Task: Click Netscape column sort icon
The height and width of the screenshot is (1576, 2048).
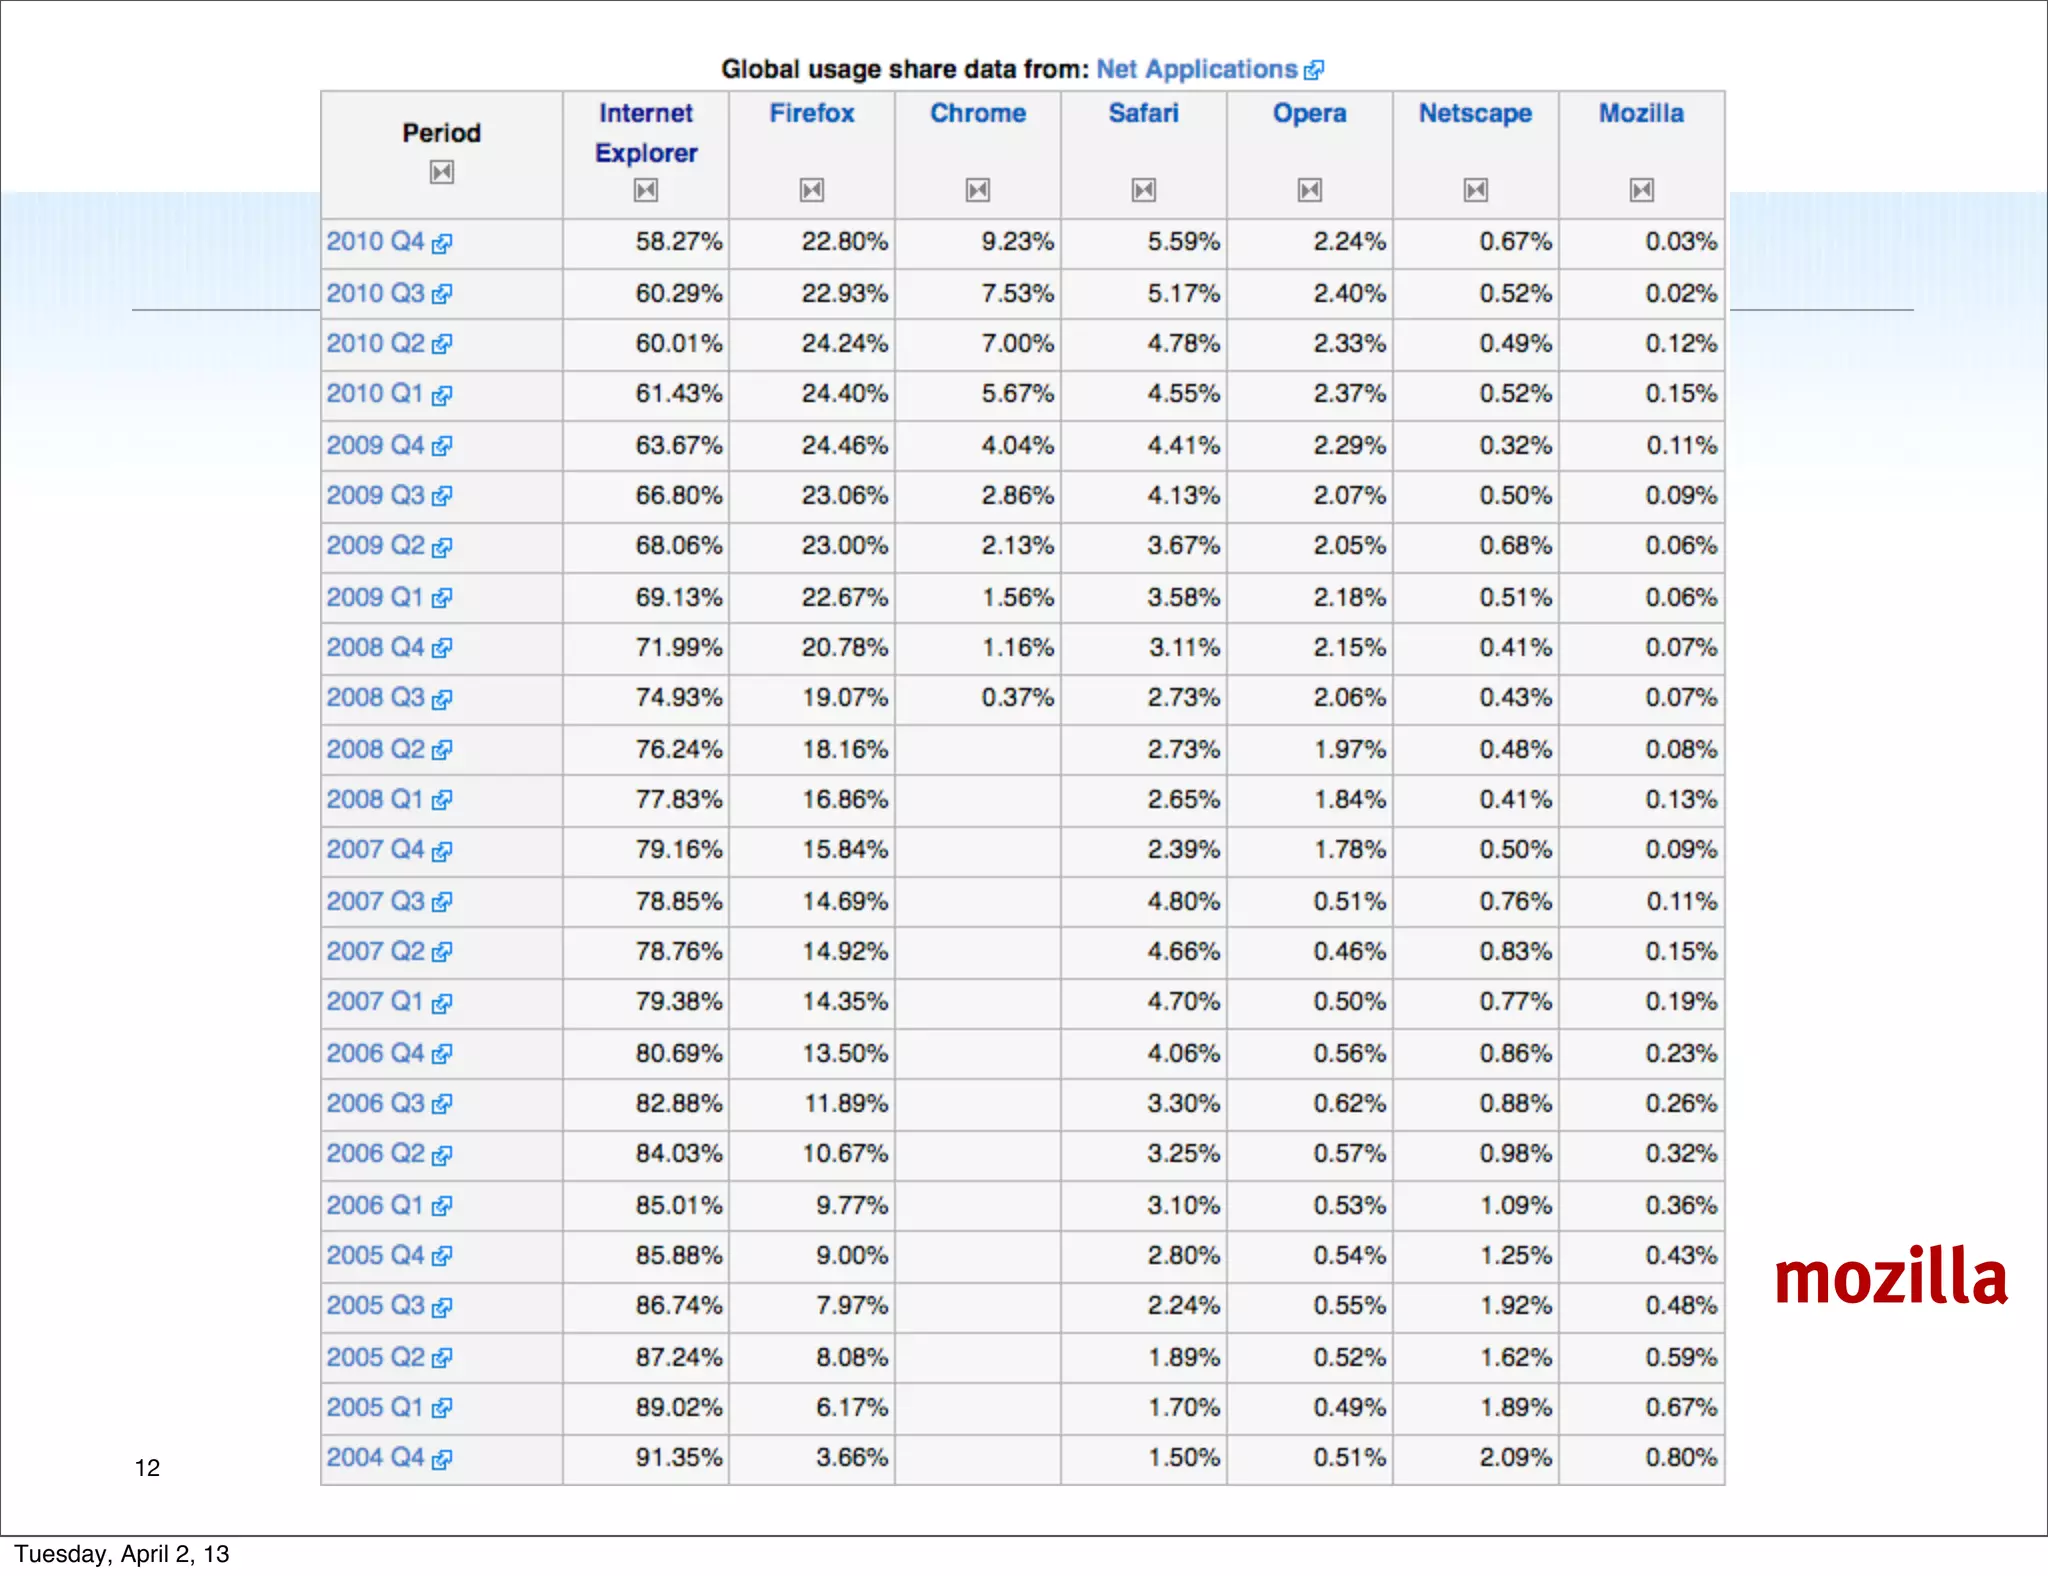Action: pos(1475,190)
